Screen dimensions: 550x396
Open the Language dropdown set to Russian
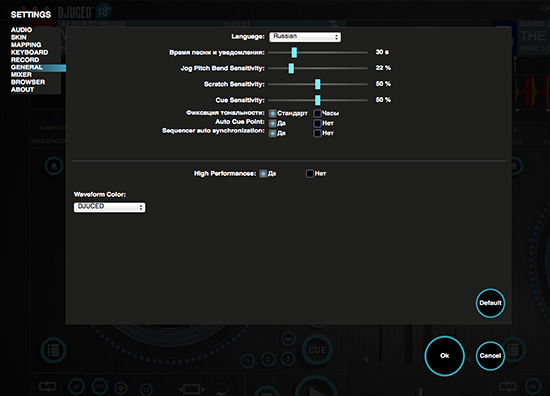[305, 37]
